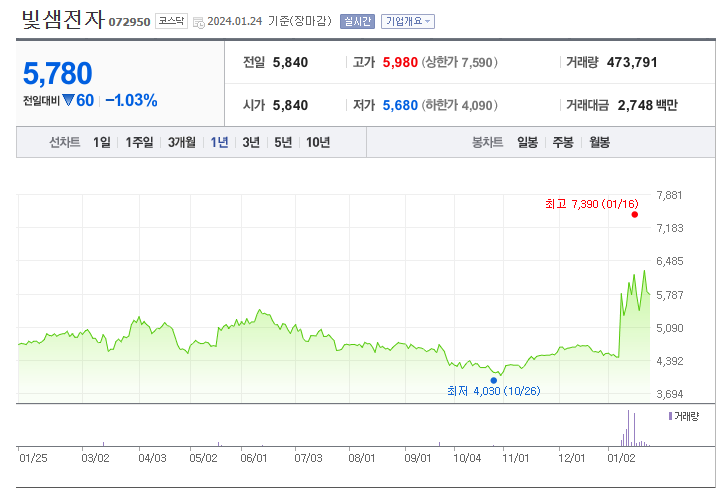Click the red 최고 high-price marker dot

(x=634, y=215)
